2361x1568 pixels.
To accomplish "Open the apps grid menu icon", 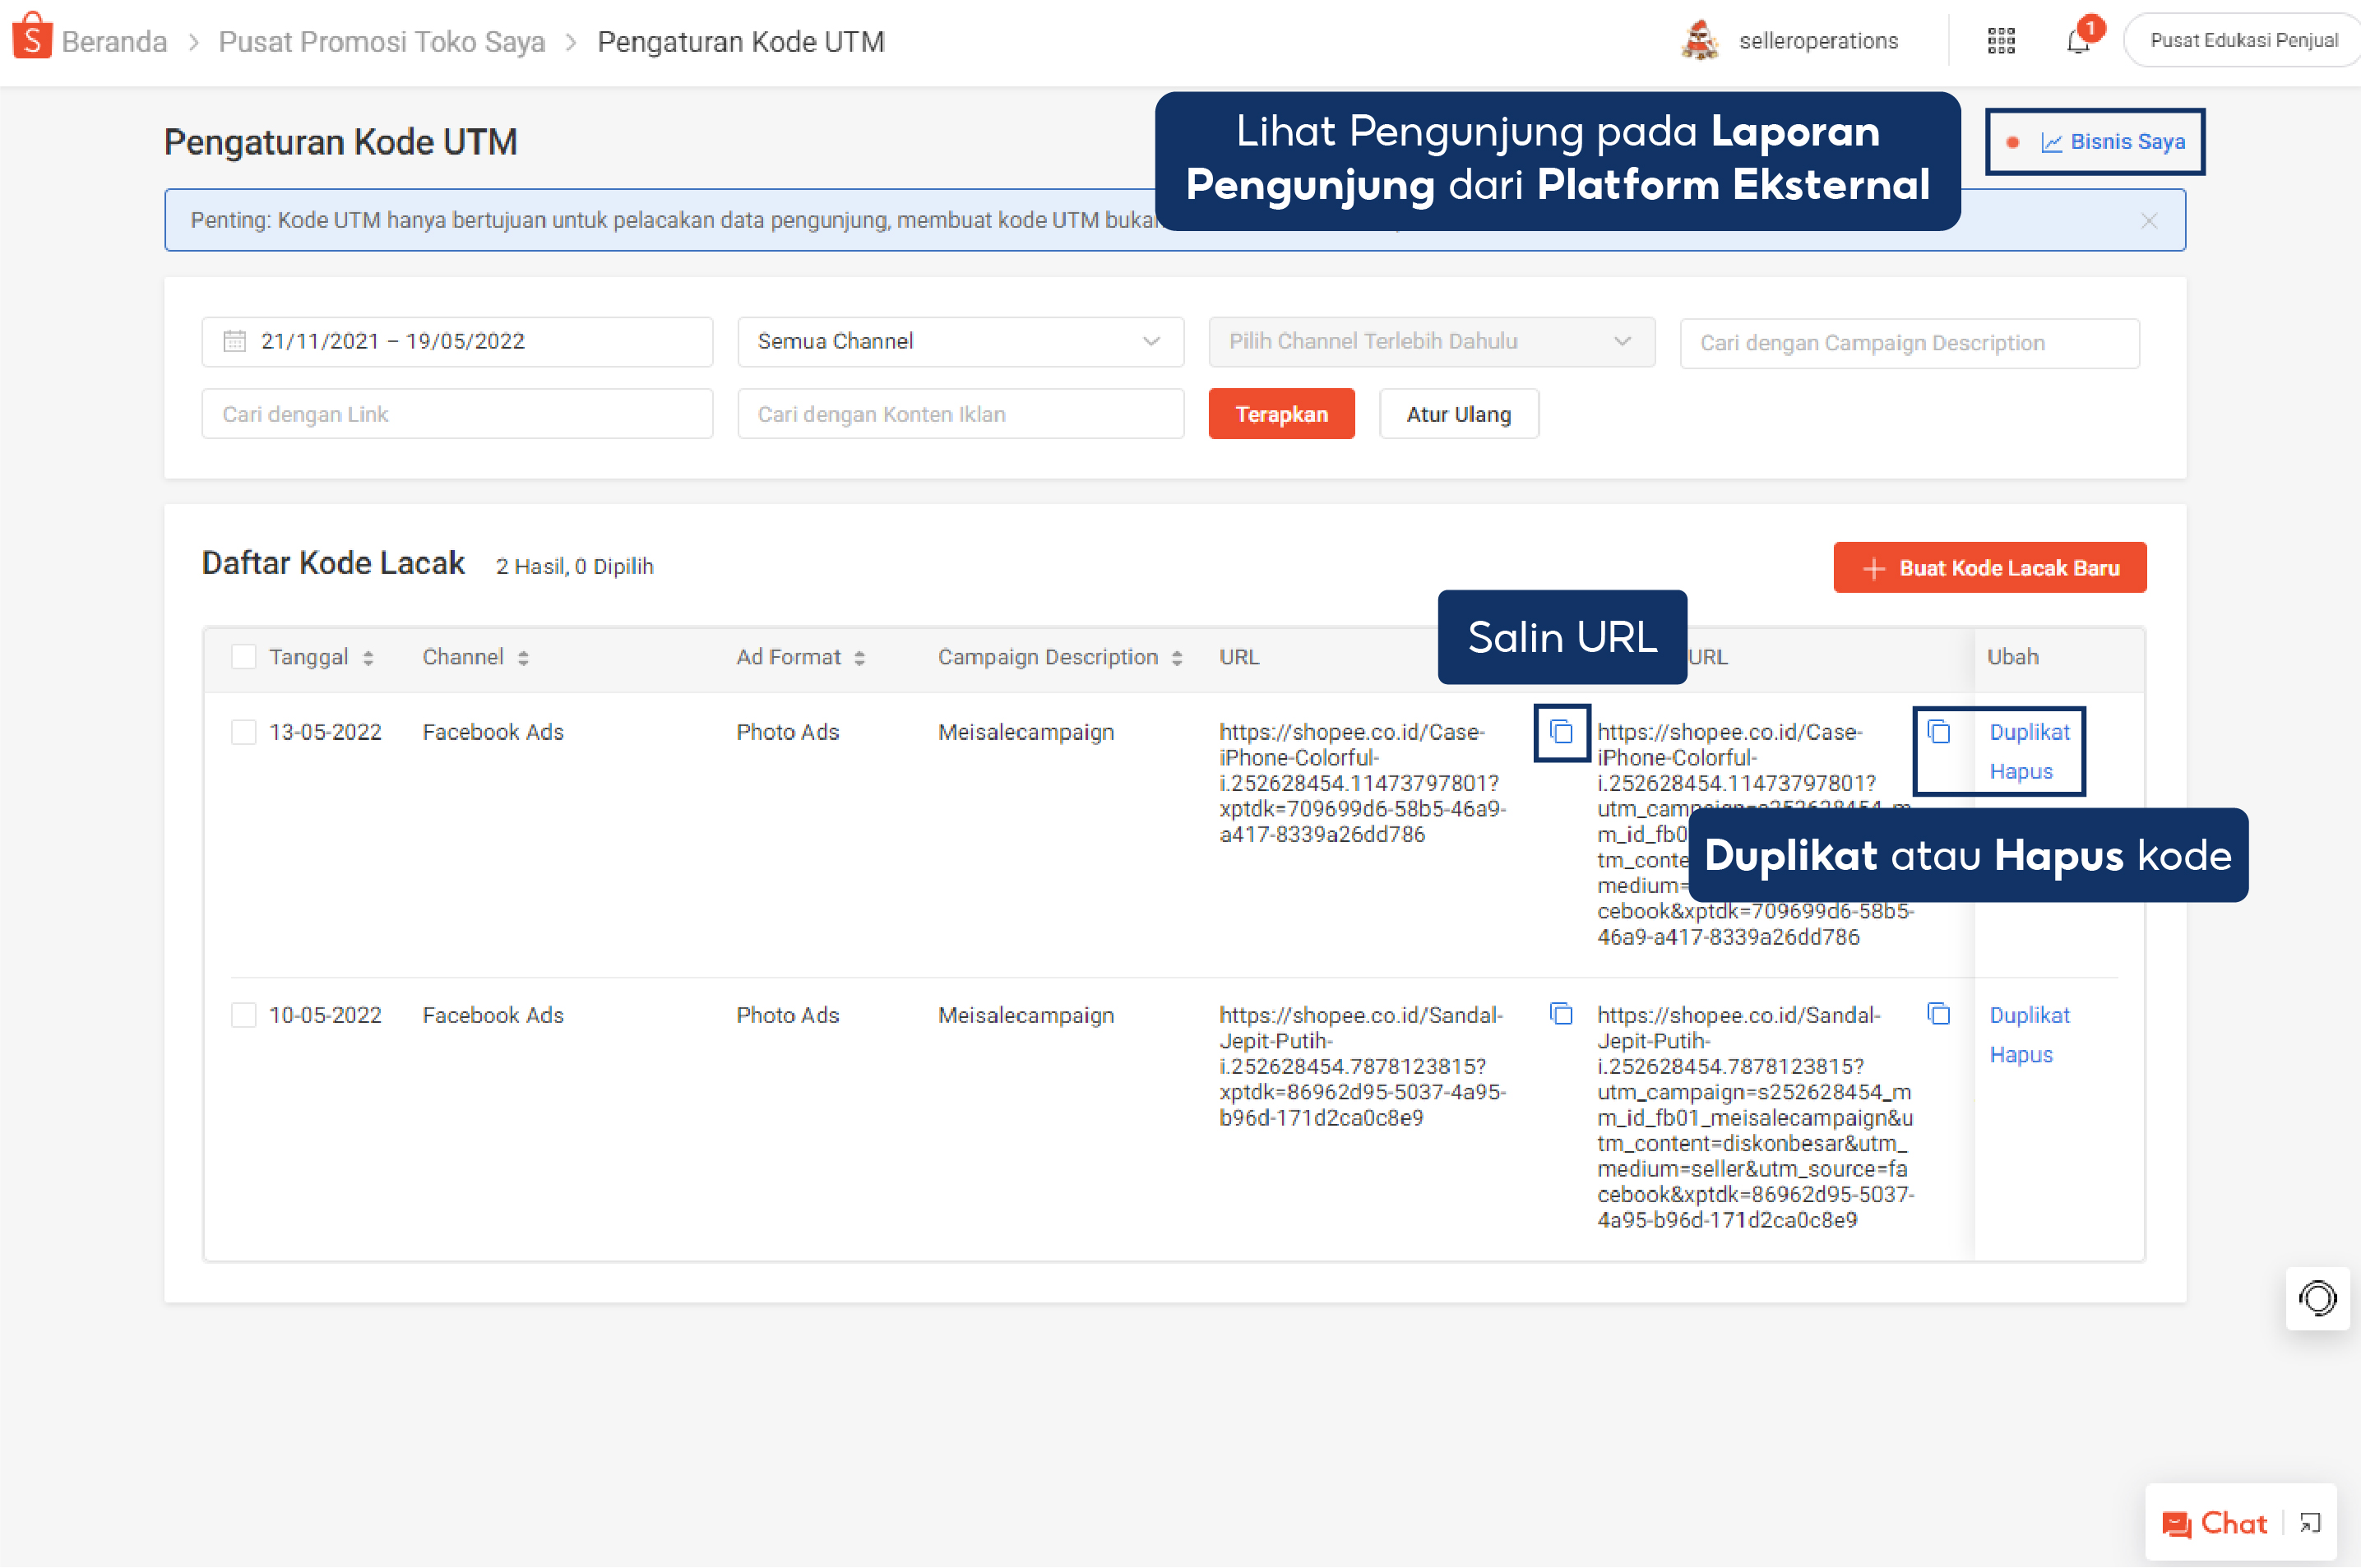I will pos(2000,41).
